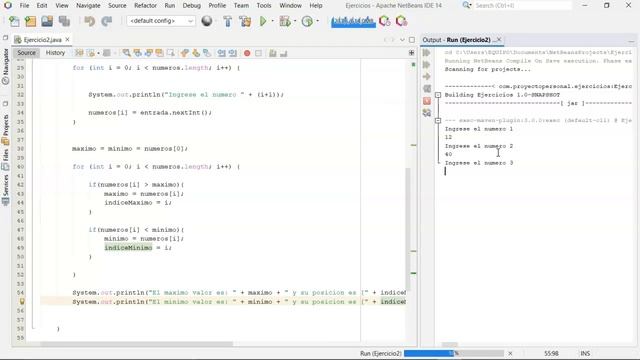The height and width of the screenshot is (360, 640).
Task: Open the default config dropdown
Action: point(161,21)
